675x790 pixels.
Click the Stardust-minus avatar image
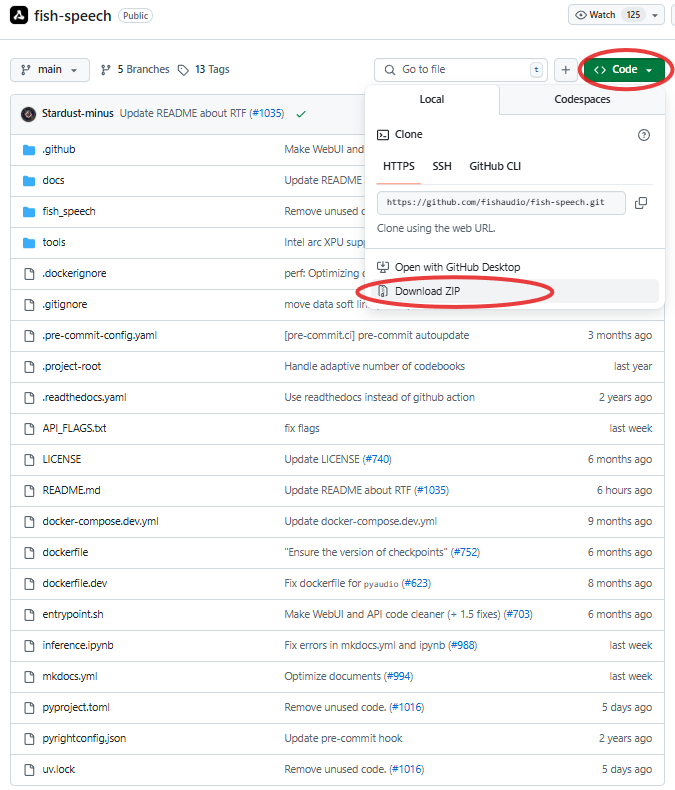29,114
